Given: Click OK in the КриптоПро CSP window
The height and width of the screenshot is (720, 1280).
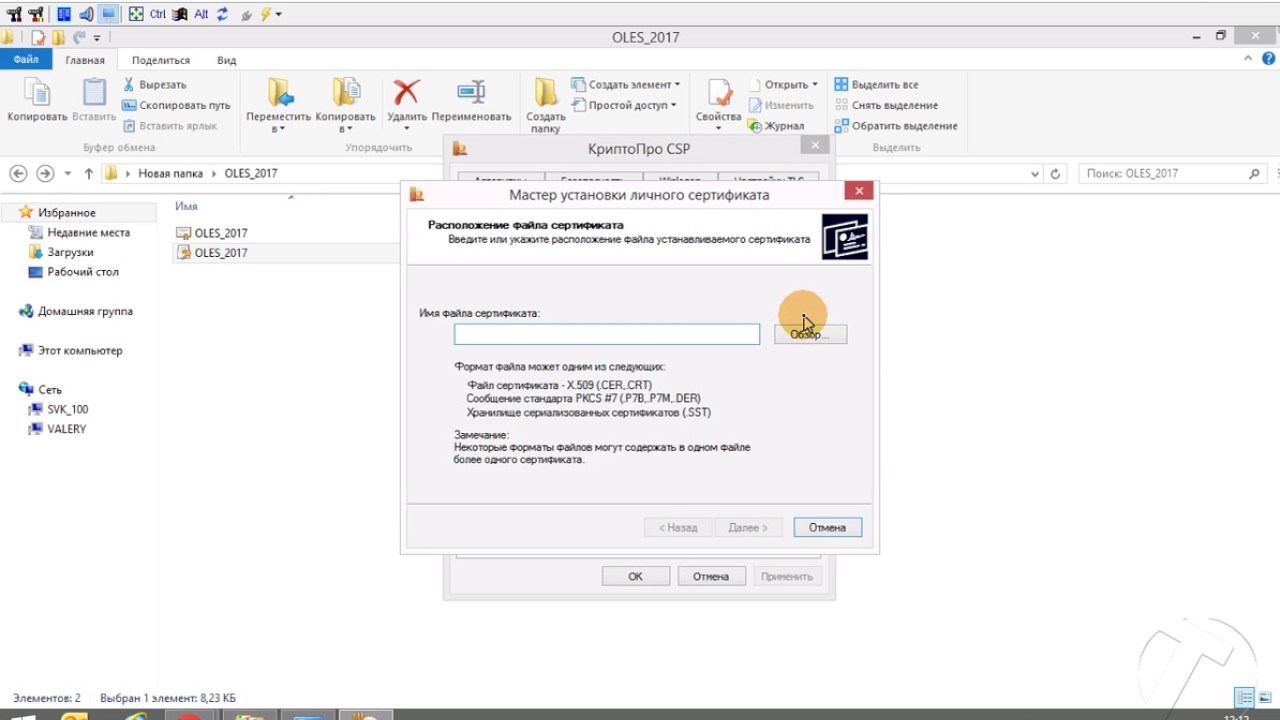Looking at the screenshot, I should tap(635, 576).
